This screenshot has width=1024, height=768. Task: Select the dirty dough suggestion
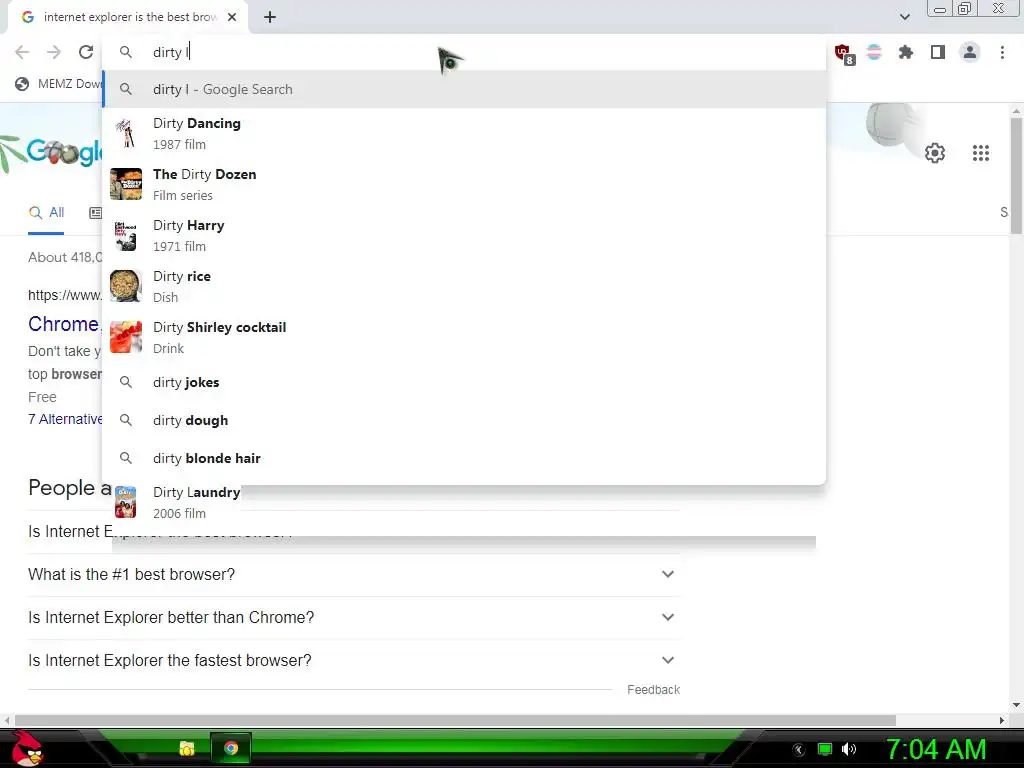pyautogui.click(x=464, y=421)
